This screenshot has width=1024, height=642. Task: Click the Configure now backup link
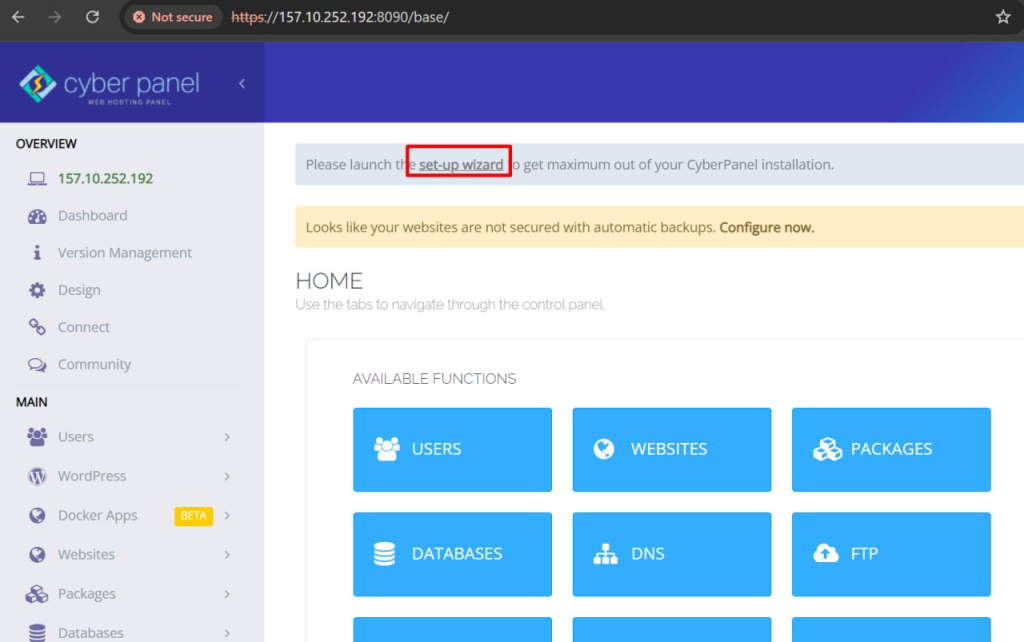pos(766,227)
